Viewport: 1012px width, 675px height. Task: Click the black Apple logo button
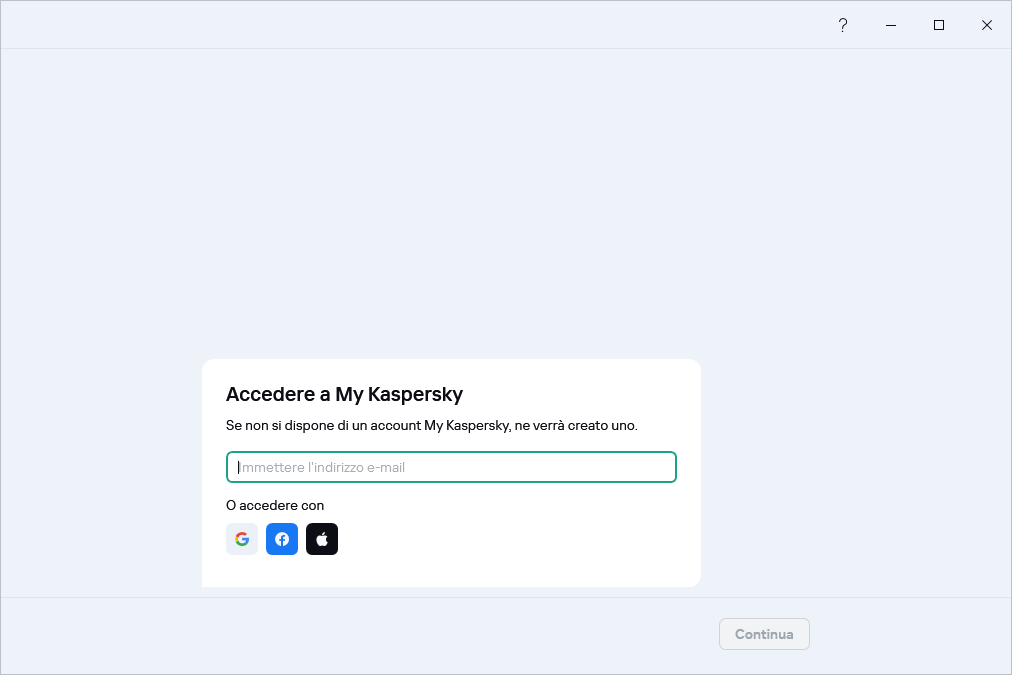tap(322, 539)
